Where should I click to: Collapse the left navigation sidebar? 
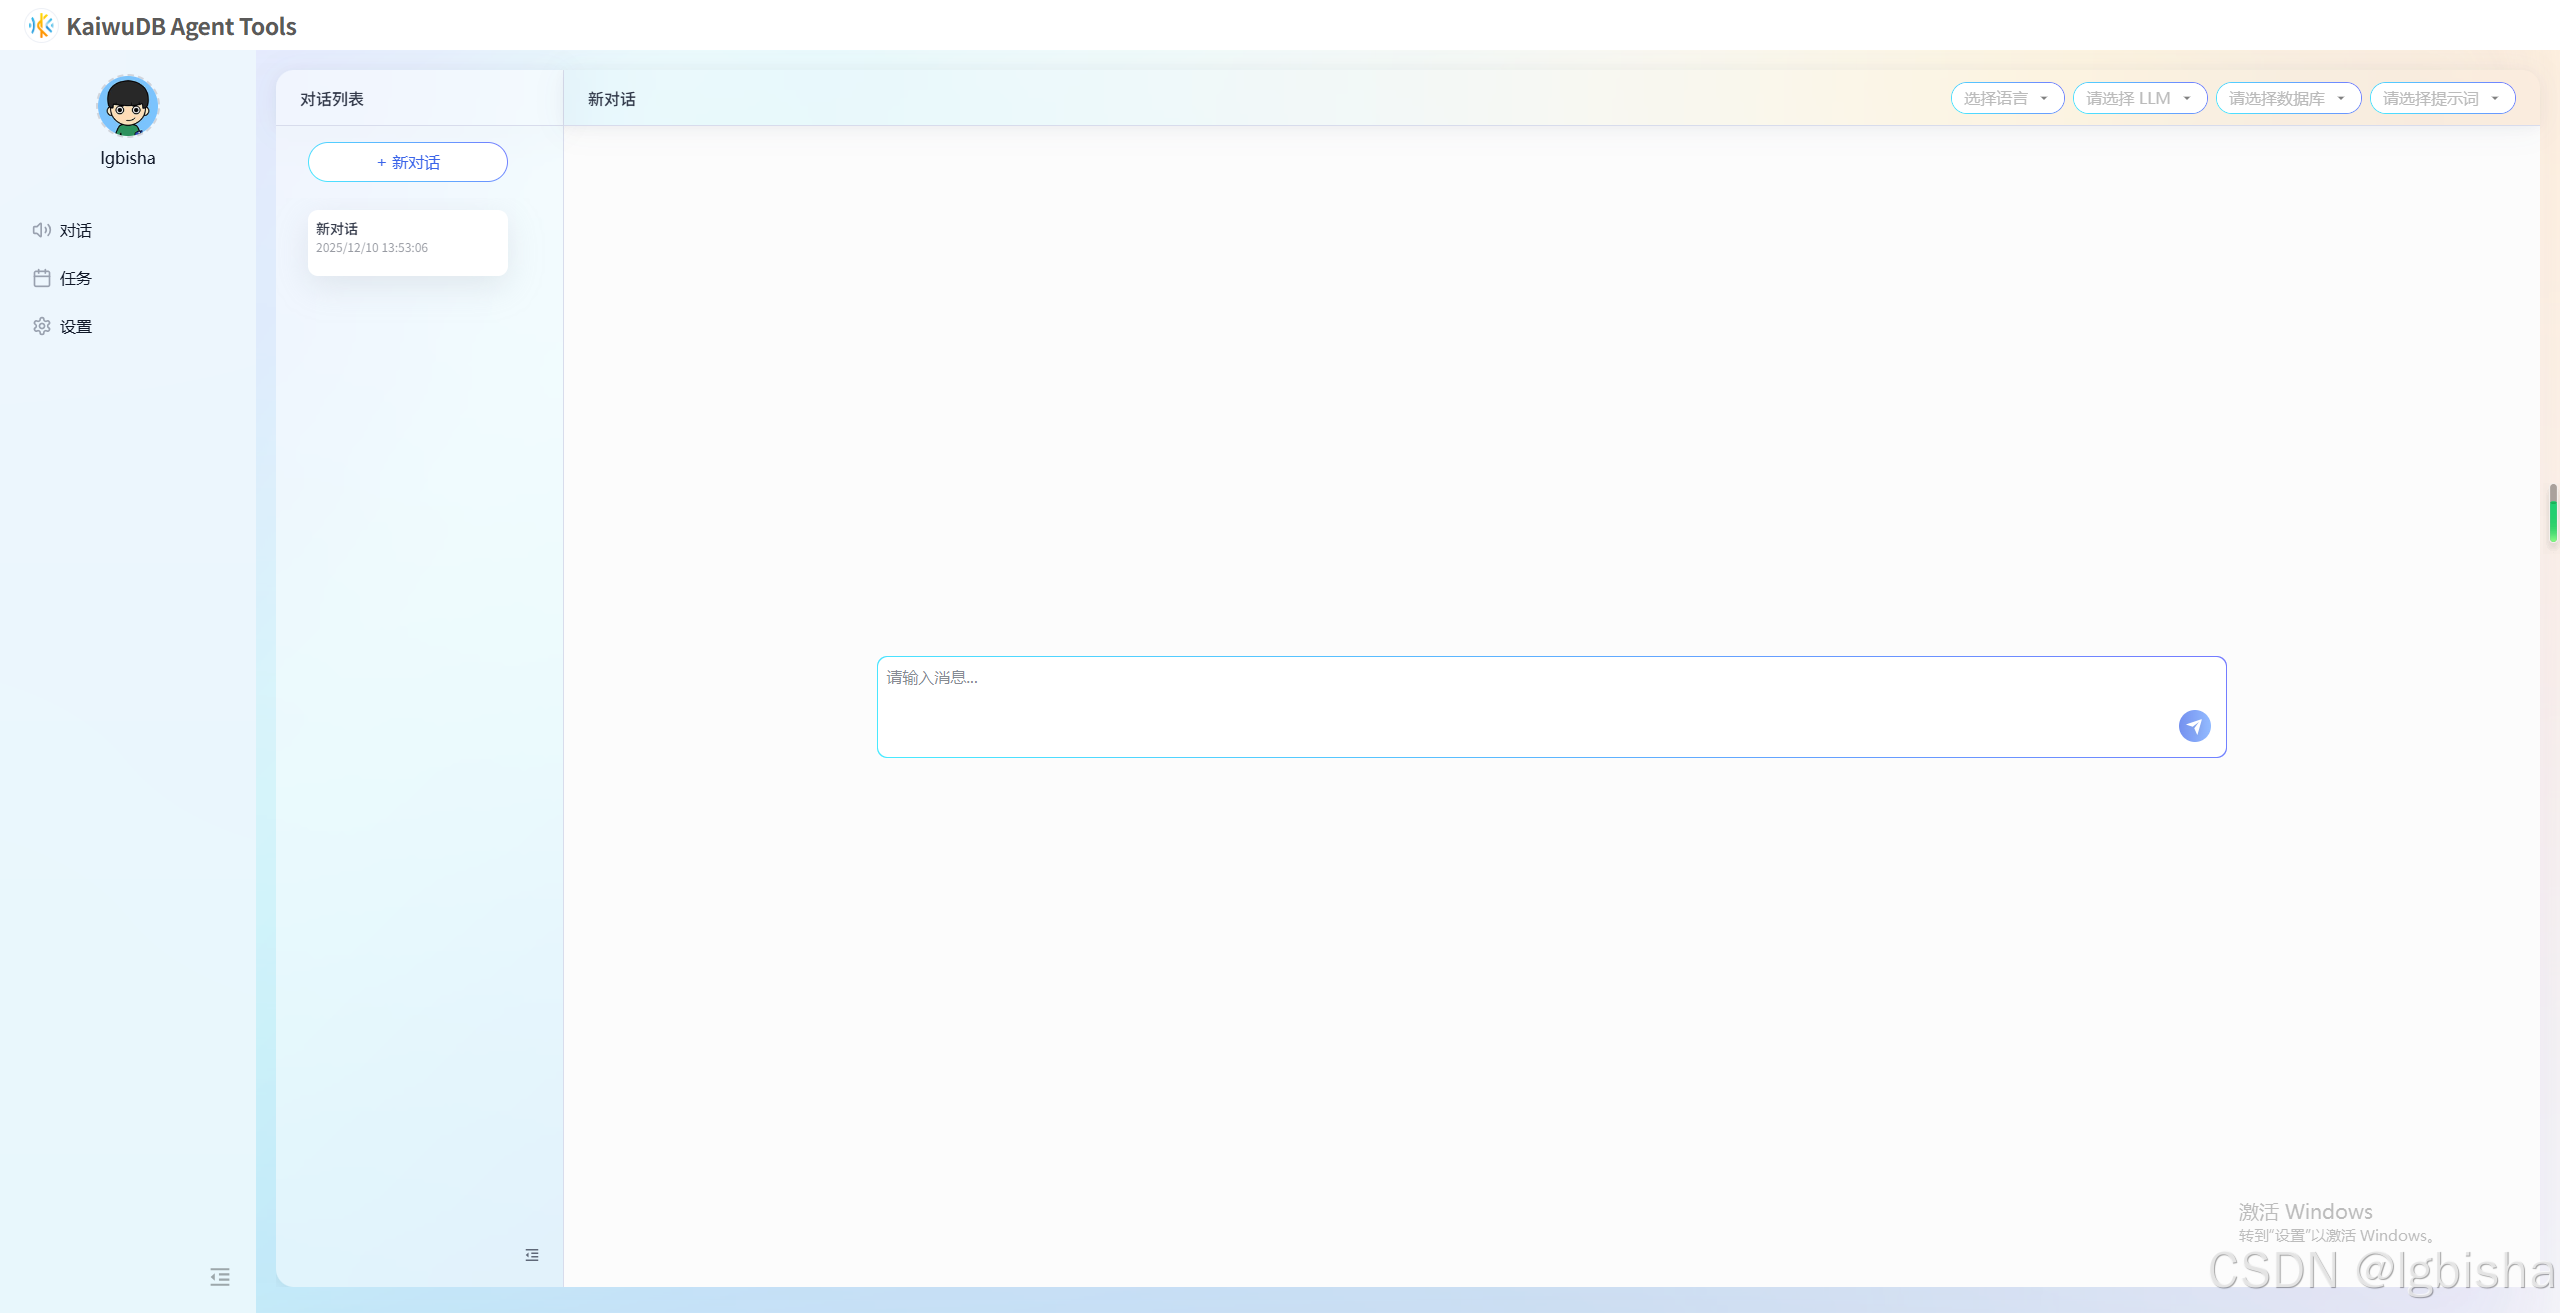(x=220, y=1277)
